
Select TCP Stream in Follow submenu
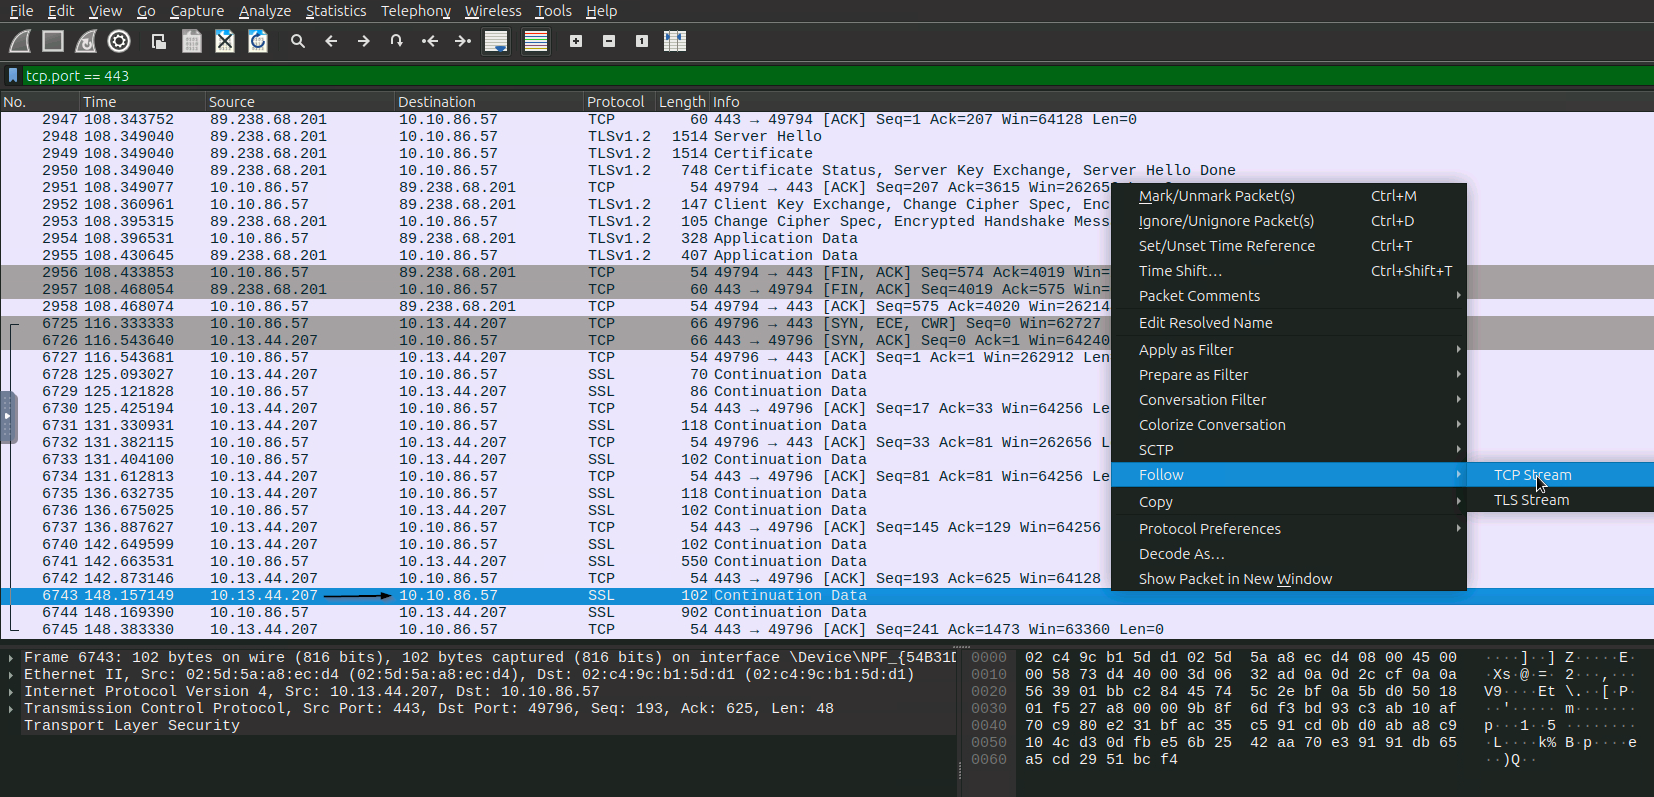1532,475
